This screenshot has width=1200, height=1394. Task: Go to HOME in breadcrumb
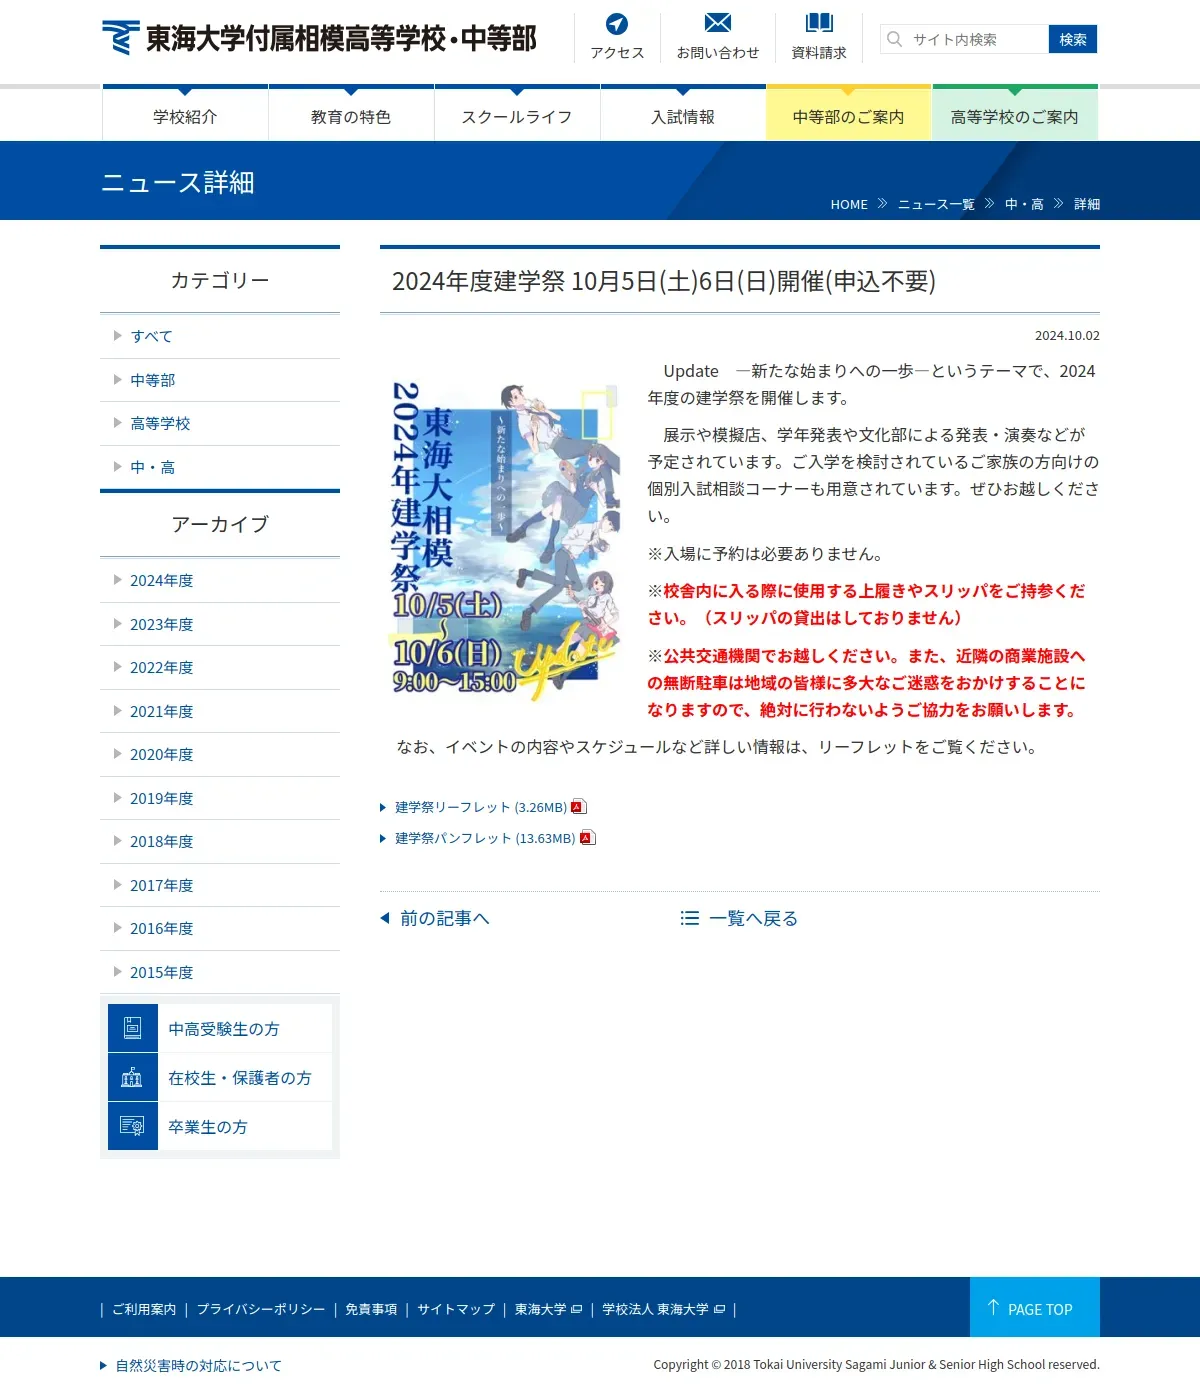point(849,204)
